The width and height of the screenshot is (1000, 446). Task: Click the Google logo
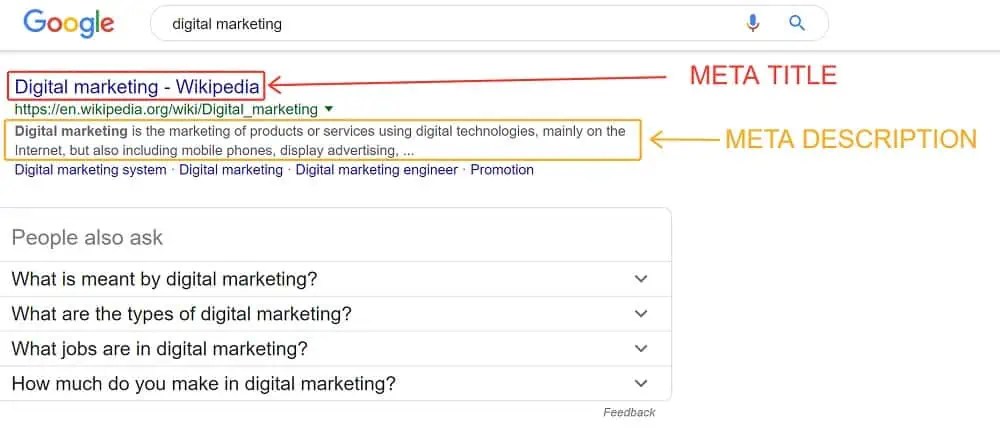click(x=69, y=24)
